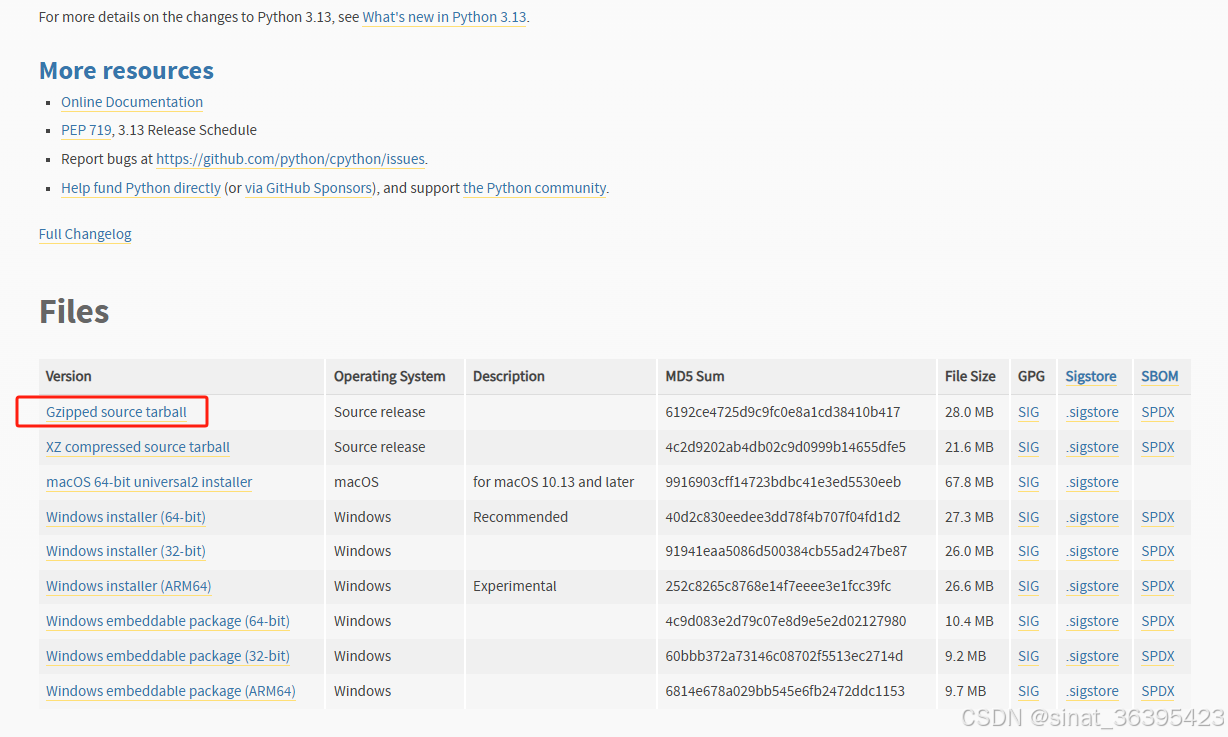Screen dimensions: 1228x737
Task: Download Windows embeddable package (32-bit)
Action: tap(168, 656)
